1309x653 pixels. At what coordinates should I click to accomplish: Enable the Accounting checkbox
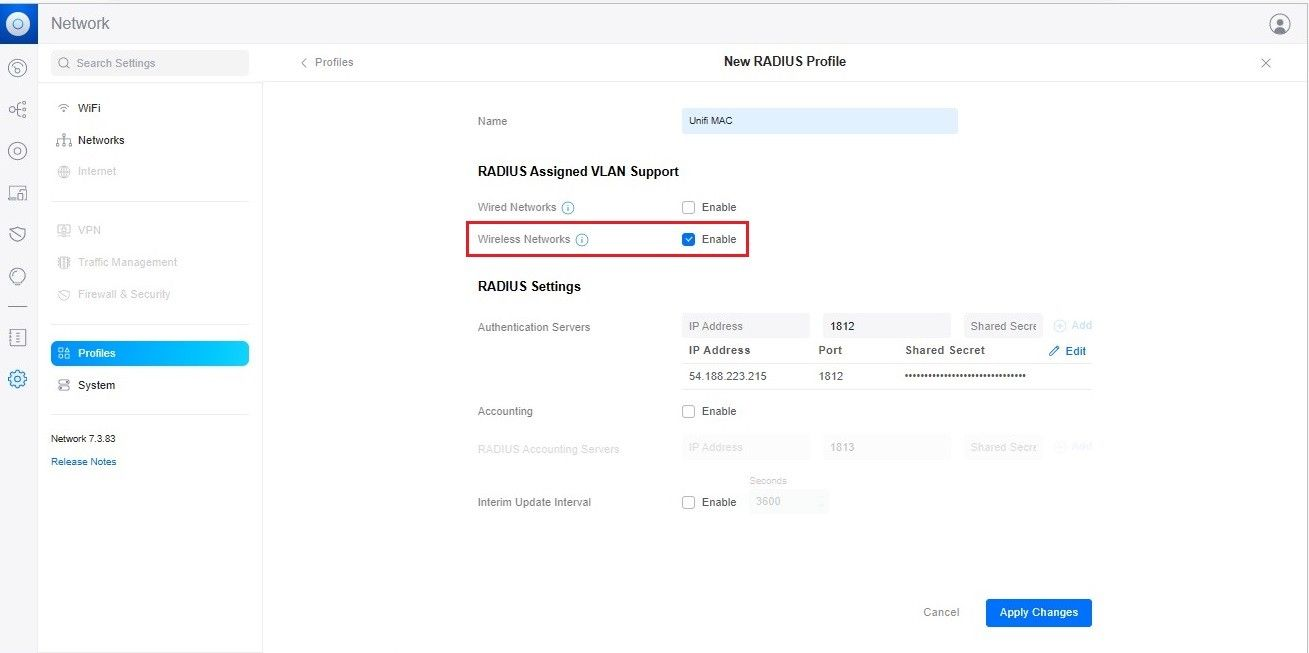[x=688, y=412]
